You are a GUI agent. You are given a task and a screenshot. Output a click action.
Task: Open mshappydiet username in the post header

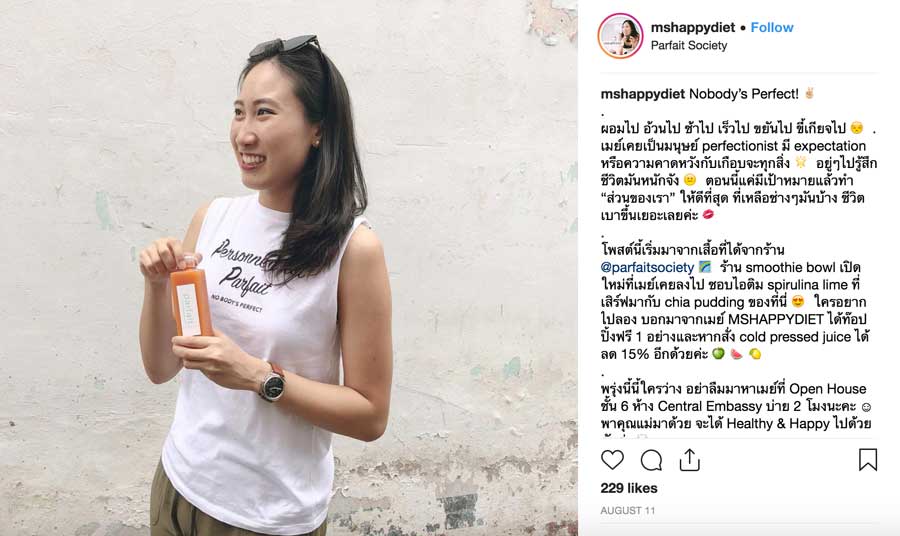click(693, 28)
